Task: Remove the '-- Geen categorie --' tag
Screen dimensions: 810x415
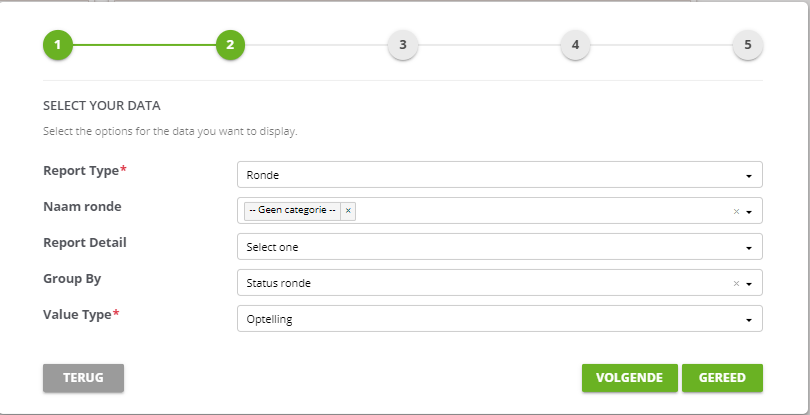Action: pos(348,210)
